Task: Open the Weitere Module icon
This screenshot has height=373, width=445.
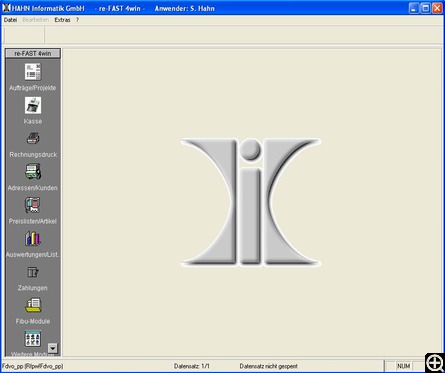Action: 33,339
